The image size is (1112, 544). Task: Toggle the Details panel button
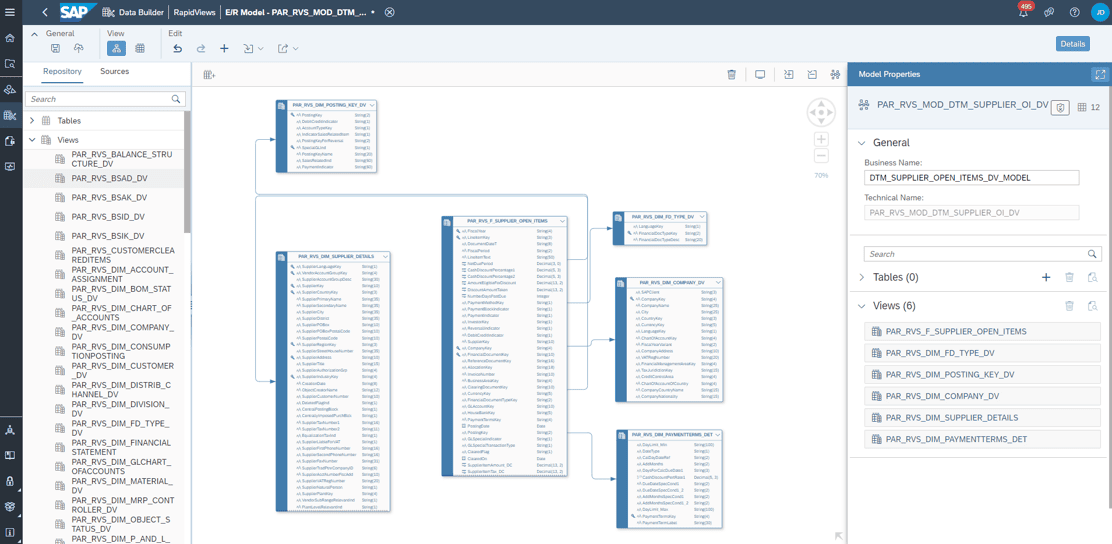coord(1072,44)
